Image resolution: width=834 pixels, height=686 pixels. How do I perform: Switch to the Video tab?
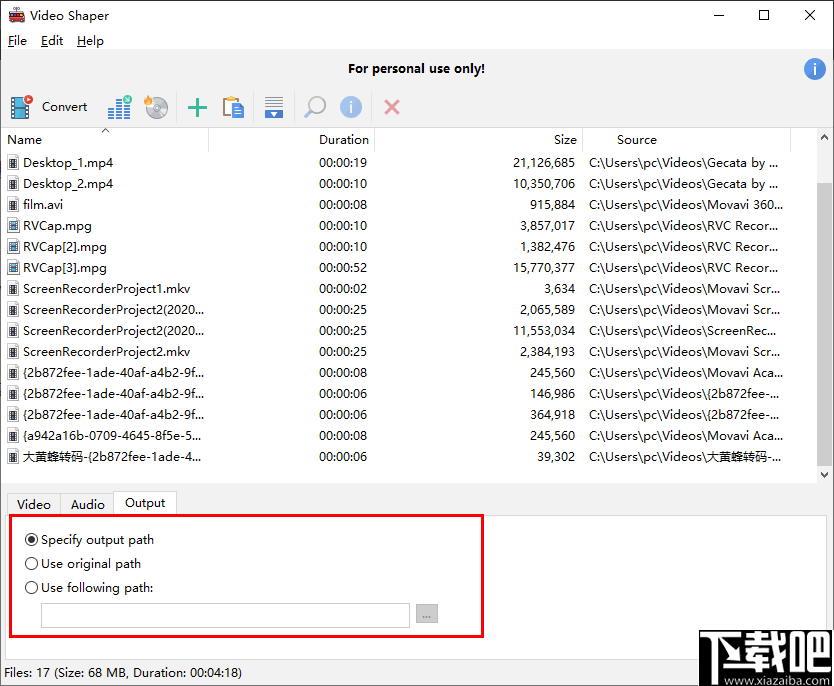(34, 504)
